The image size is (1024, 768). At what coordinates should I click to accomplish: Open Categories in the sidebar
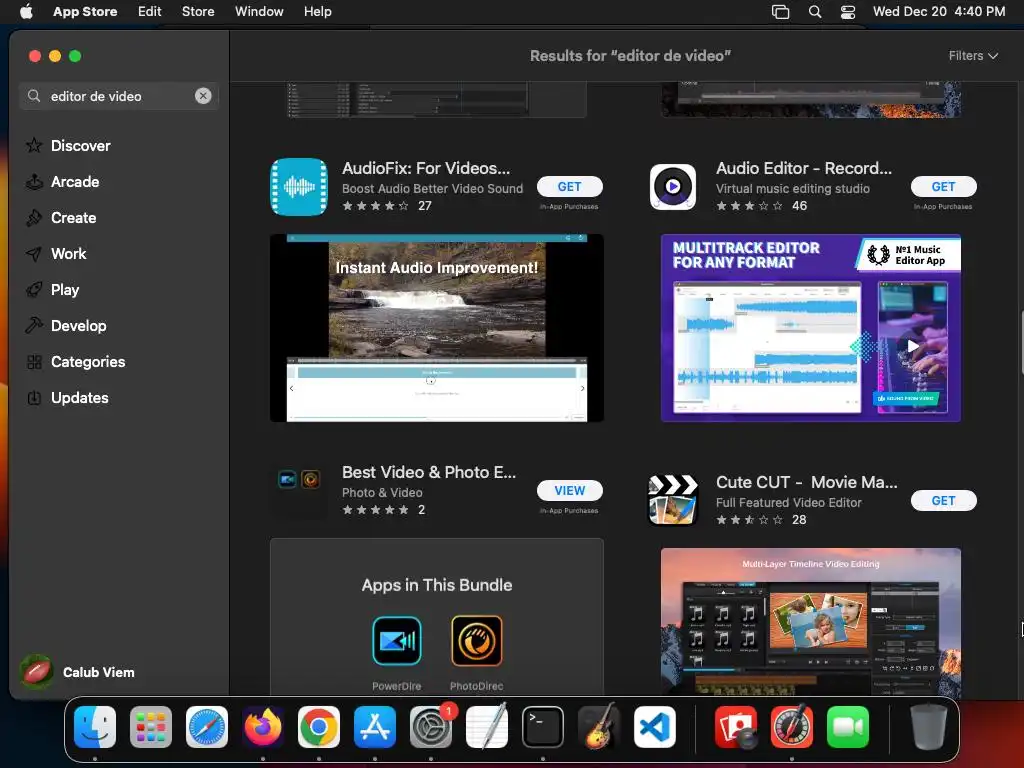coord(75,362)
